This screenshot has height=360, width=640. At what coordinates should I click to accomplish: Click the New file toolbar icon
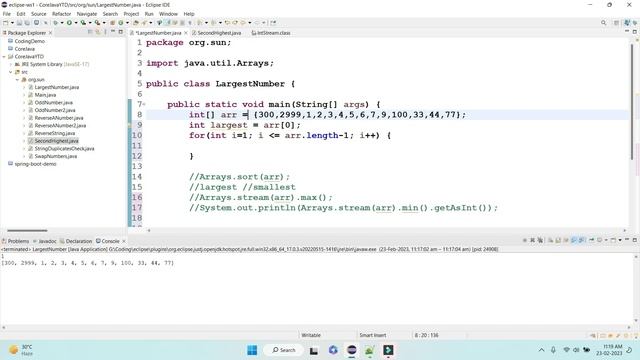[x=6, y=23]
